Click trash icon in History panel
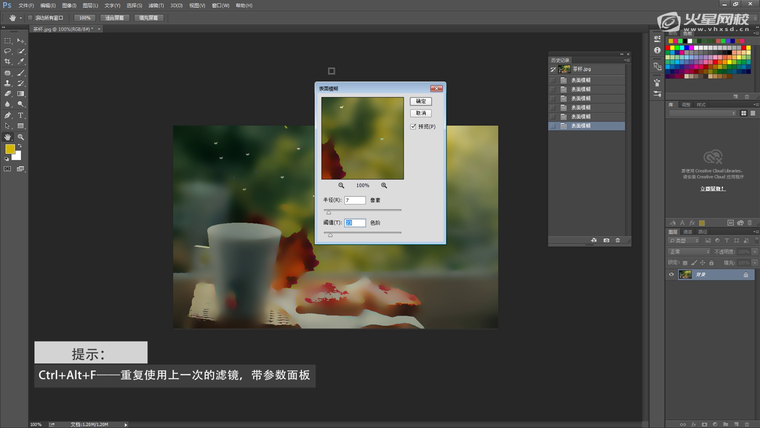 click(618, 240)
